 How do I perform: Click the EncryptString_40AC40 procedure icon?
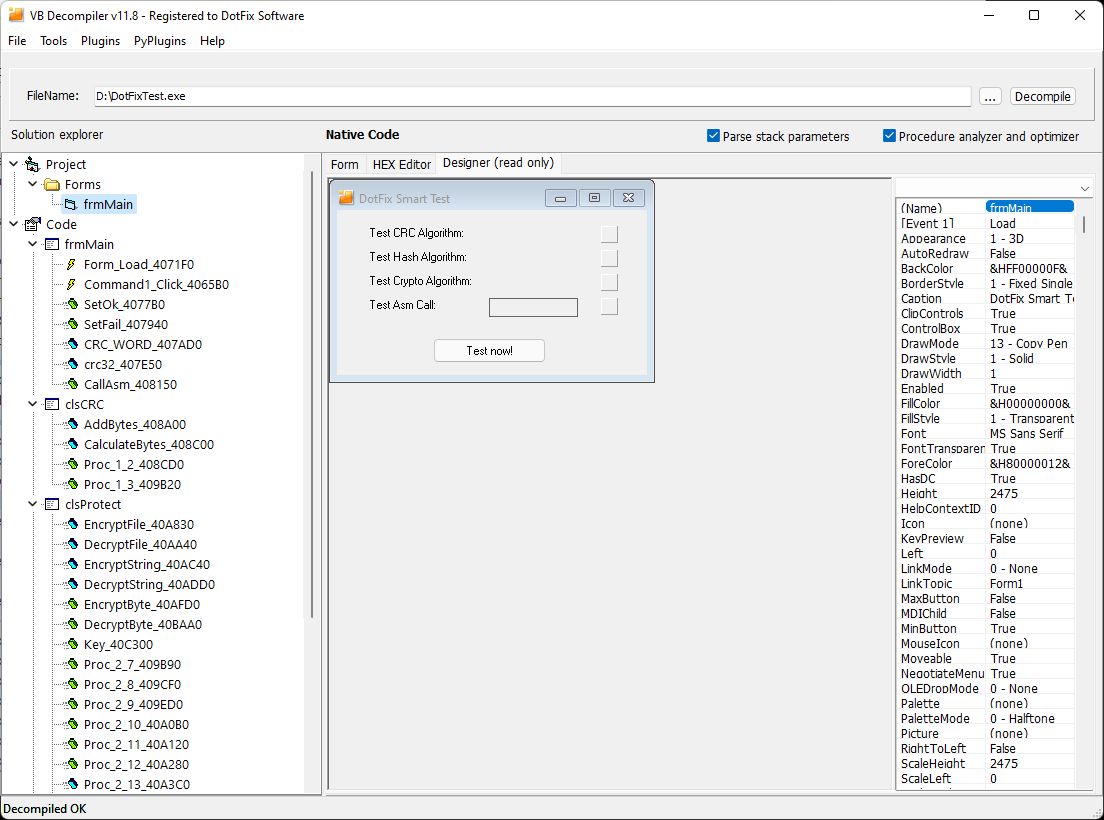click(x=71, y=564)
